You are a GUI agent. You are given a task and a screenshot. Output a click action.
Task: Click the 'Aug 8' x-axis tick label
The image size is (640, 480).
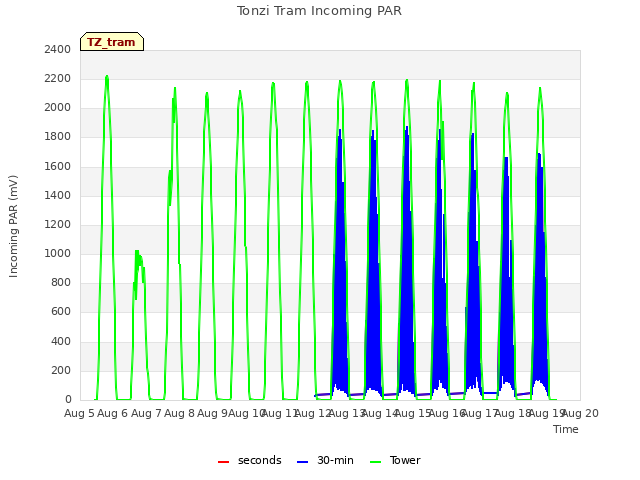click(179, 413)
